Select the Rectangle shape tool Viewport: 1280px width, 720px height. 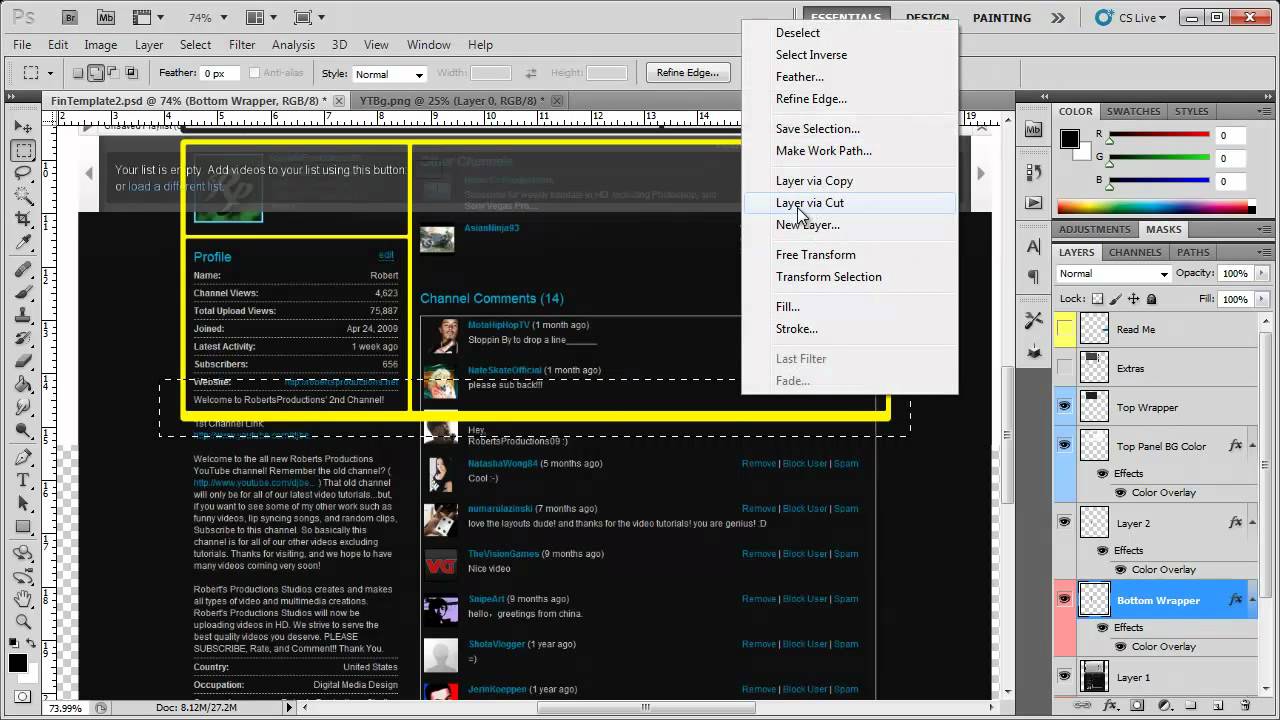point(23,527)
